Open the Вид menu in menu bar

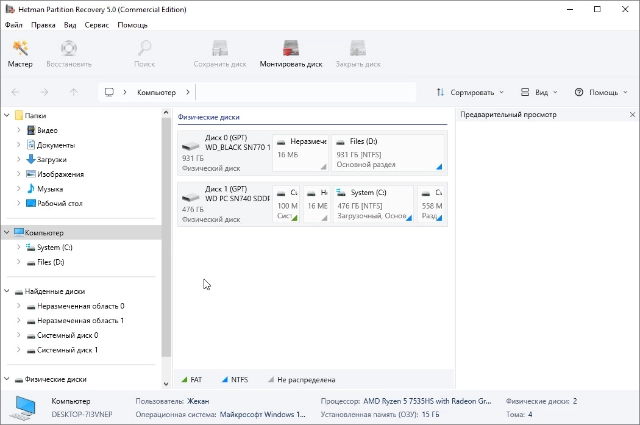pyautogui.click(x=70, y=25)
